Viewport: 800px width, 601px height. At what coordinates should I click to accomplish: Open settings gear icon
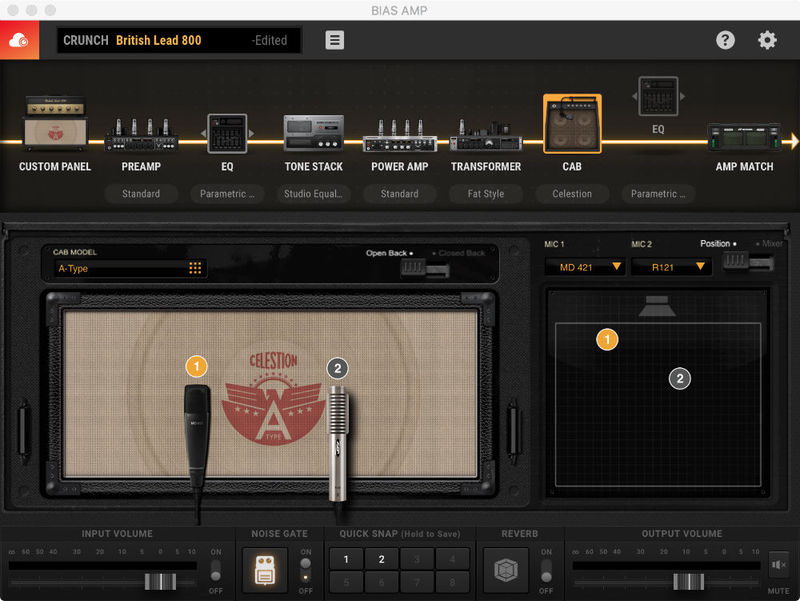767,40
